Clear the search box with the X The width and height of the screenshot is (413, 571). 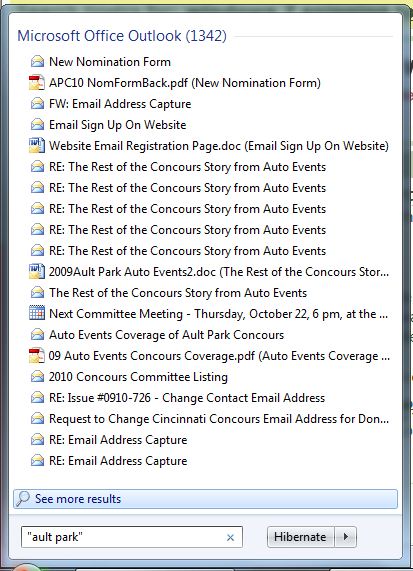pyautogui.click(x=230, y=537)
